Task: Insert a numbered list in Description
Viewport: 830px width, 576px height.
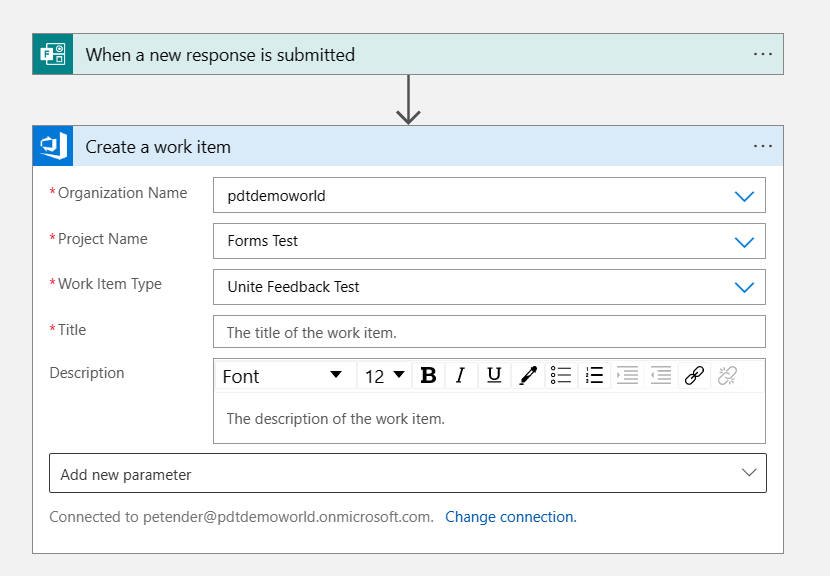Action: tap(594, 376)
